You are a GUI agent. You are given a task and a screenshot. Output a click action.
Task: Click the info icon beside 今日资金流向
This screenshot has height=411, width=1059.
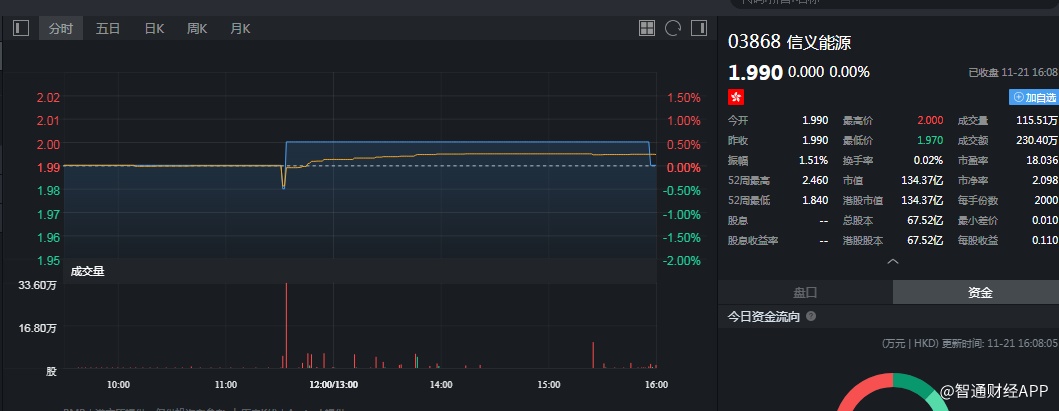coord(811,316)
